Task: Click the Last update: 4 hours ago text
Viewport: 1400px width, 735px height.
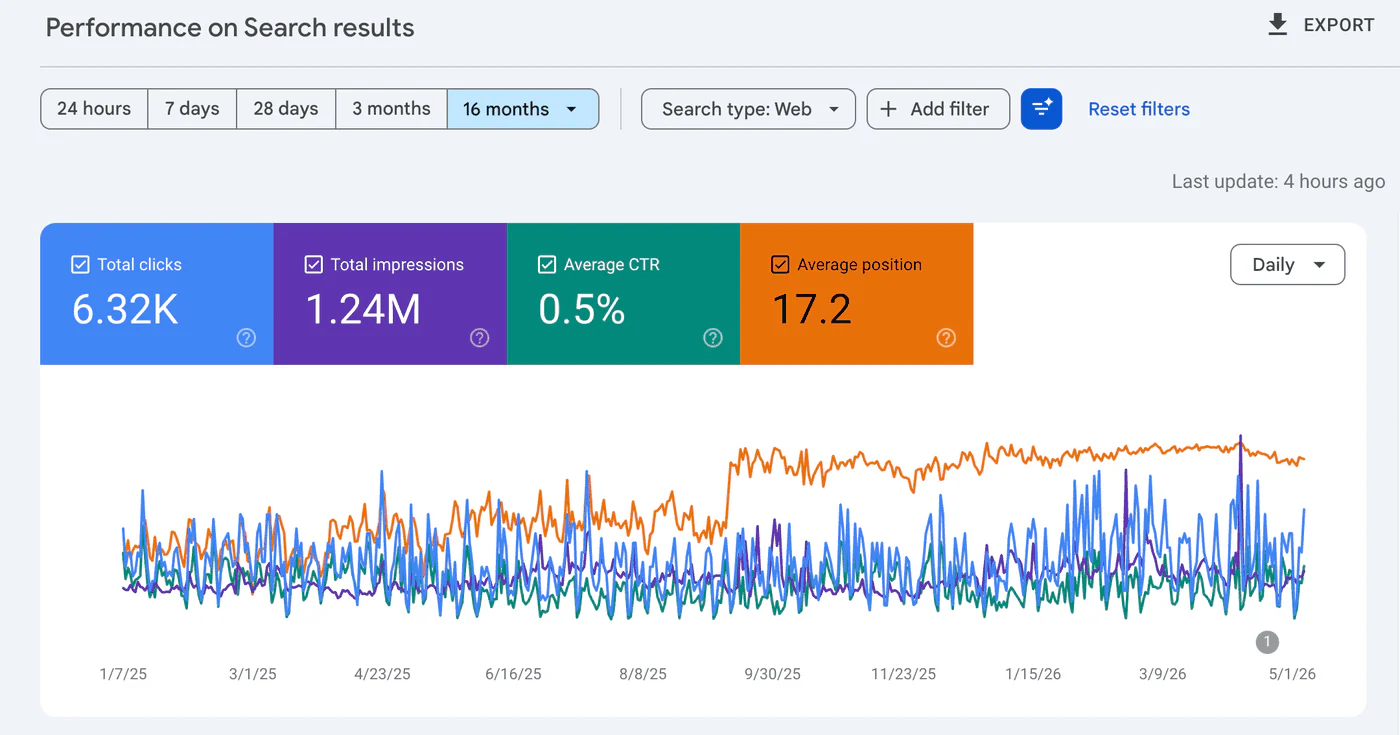Action: coord(1279,182)
